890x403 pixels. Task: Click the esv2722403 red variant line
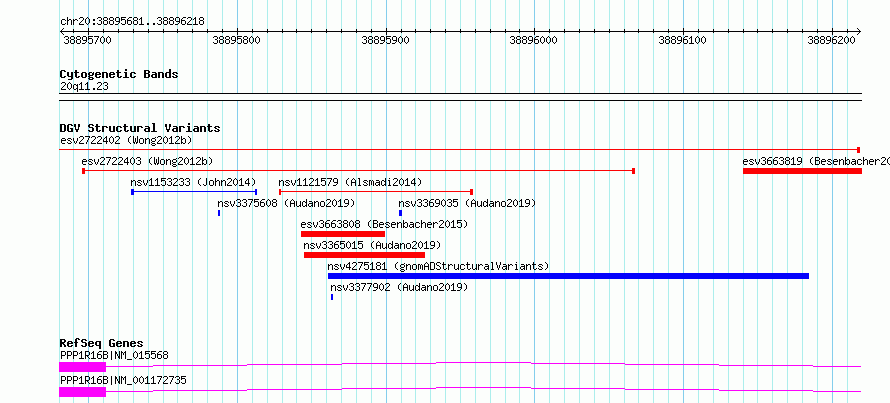[358, 171]
